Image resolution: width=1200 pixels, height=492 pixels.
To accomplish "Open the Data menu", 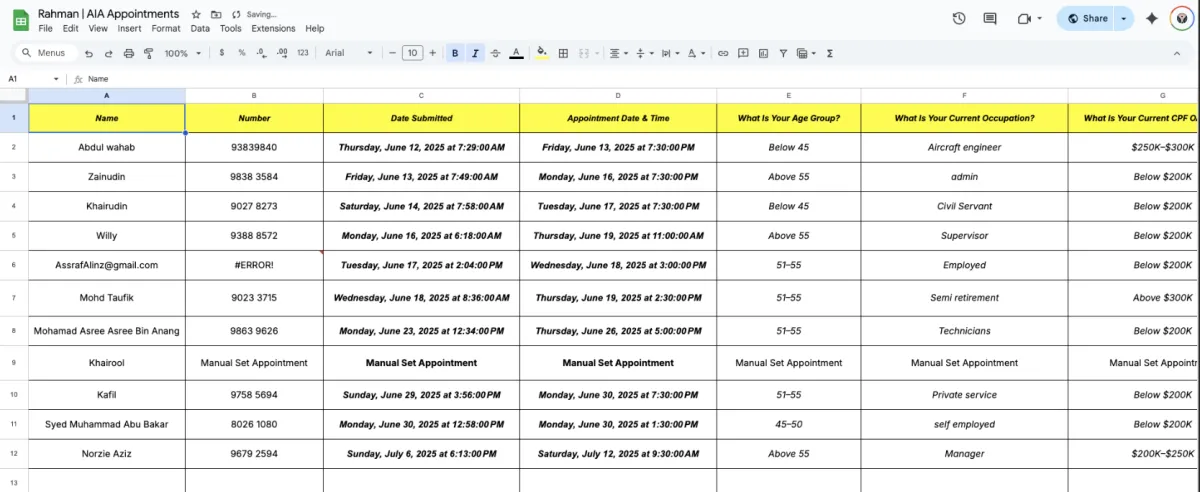I will click(200, 29).
